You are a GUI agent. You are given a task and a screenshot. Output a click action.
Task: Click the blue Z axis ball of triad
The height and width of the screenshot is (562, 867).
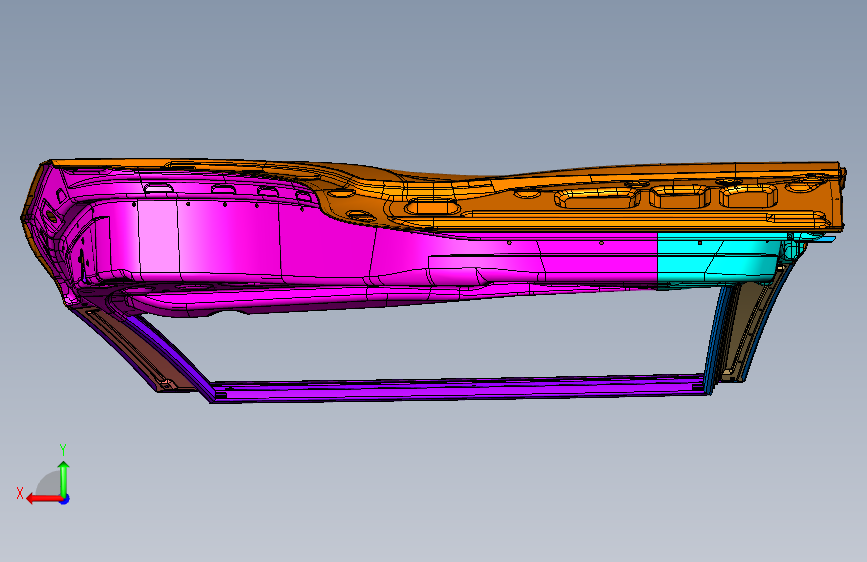tap(65, 499)
